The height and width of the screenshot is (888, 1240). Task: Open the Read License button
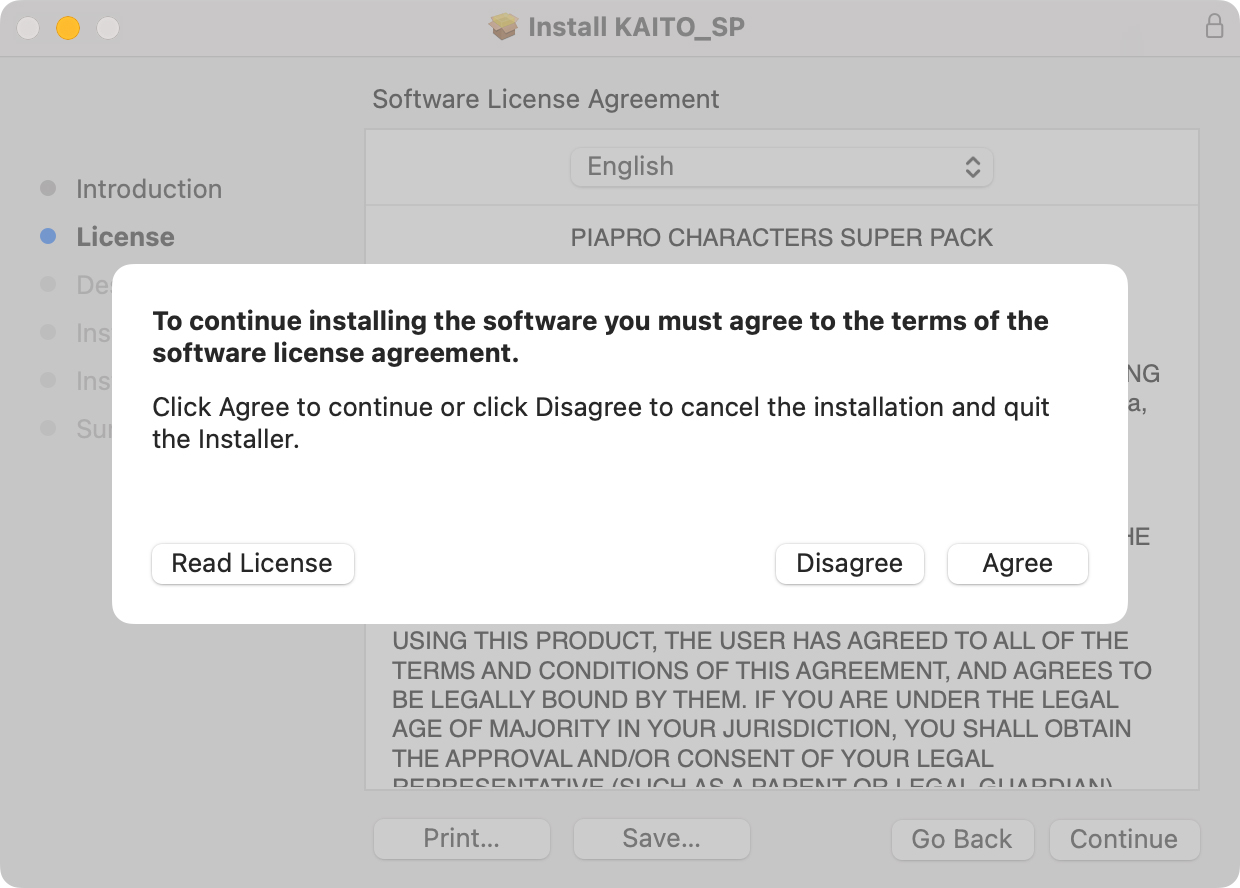(252, 563)
